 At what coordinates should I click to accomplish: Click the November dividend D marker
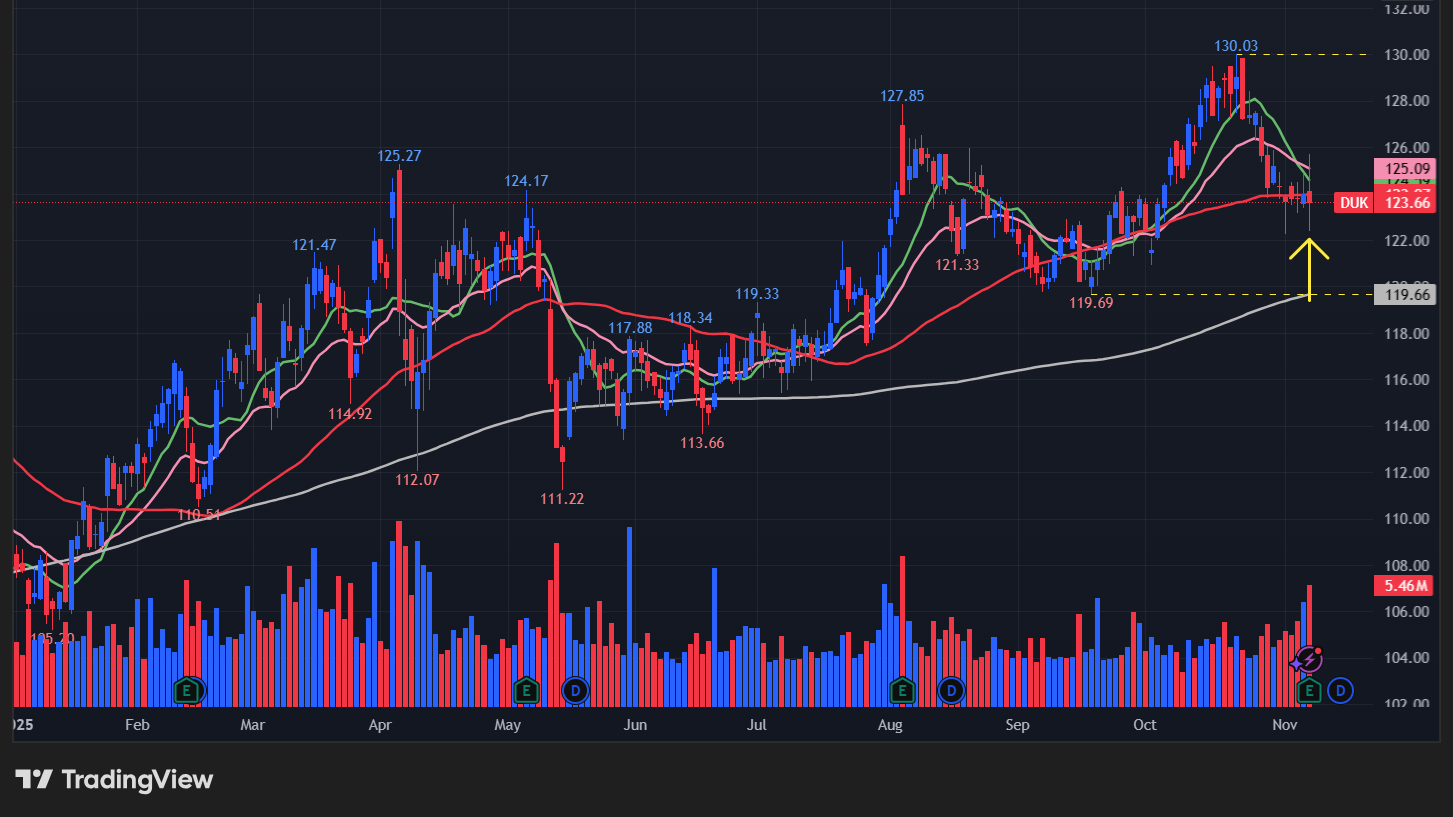click(1341, 689)
